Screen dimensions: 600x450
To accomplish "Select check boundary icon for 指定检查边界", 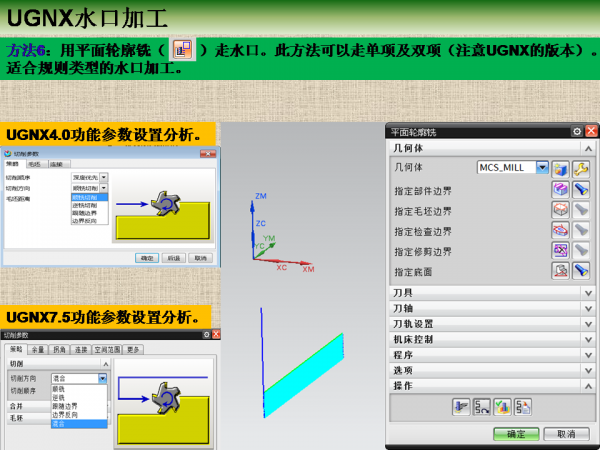I will point(560,230).
